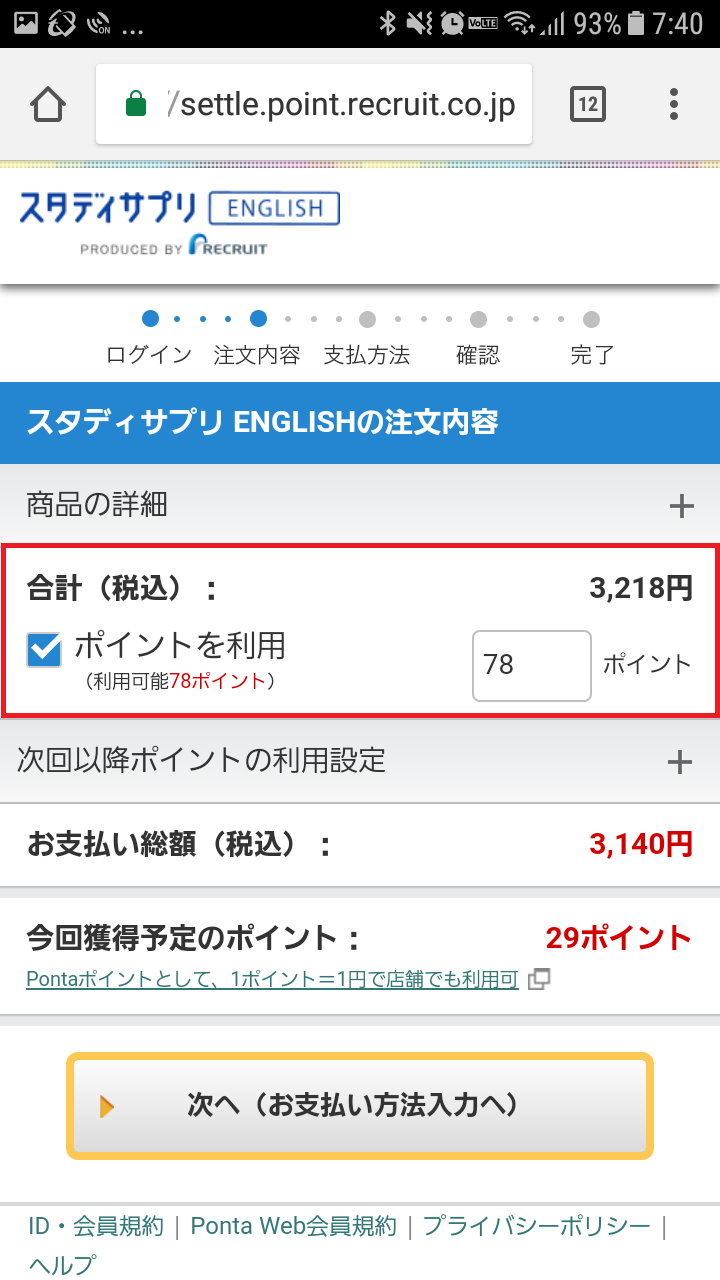Open Chrome's three-dot overflow menu
The width and height of the screenshot is (720, 1280).
[674, 104]
